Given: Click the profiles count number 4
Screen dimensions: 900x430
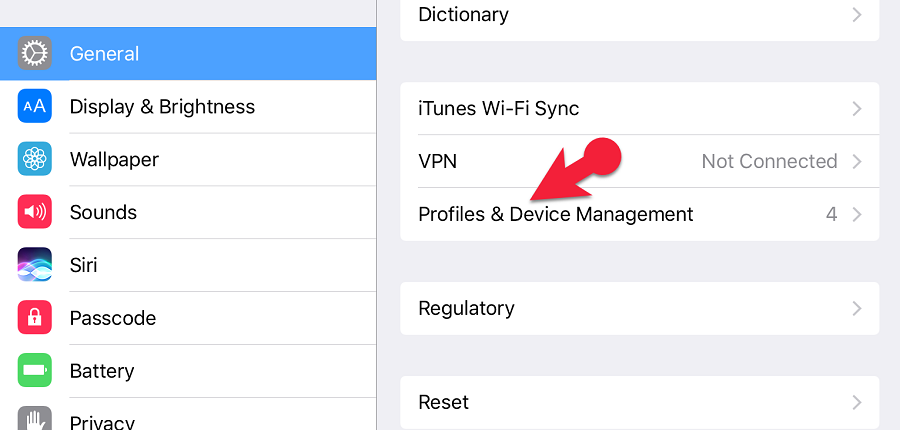Looking at the screenshot, I should [831, 214].
